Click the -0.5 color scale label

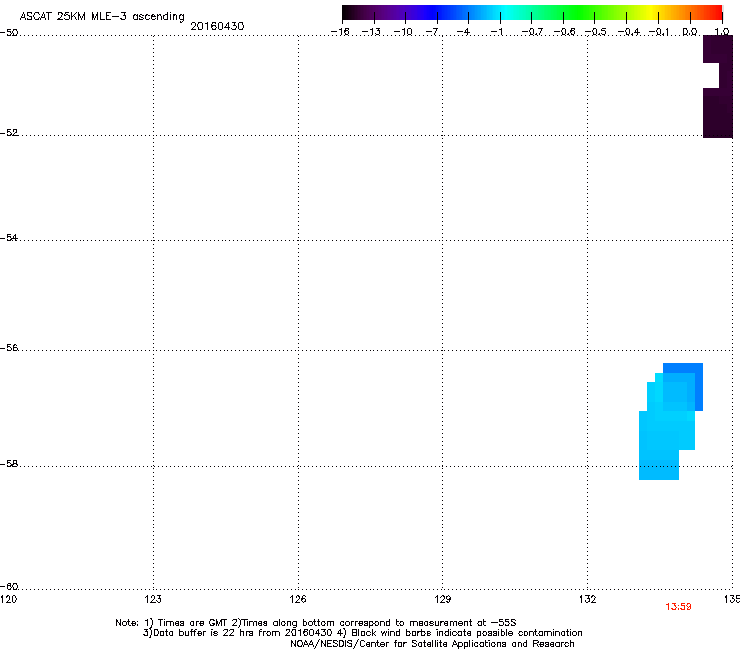595,32
